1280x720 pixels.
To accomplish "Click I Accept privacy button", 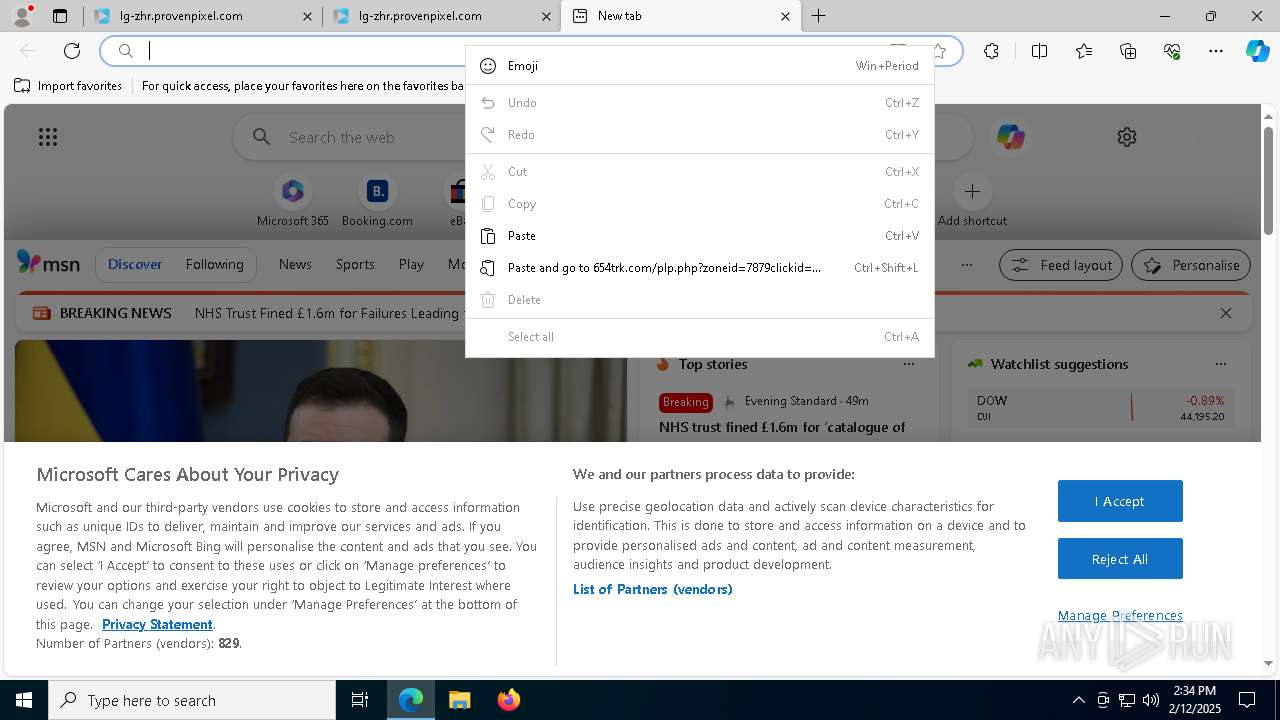I will click(1120, 501).
